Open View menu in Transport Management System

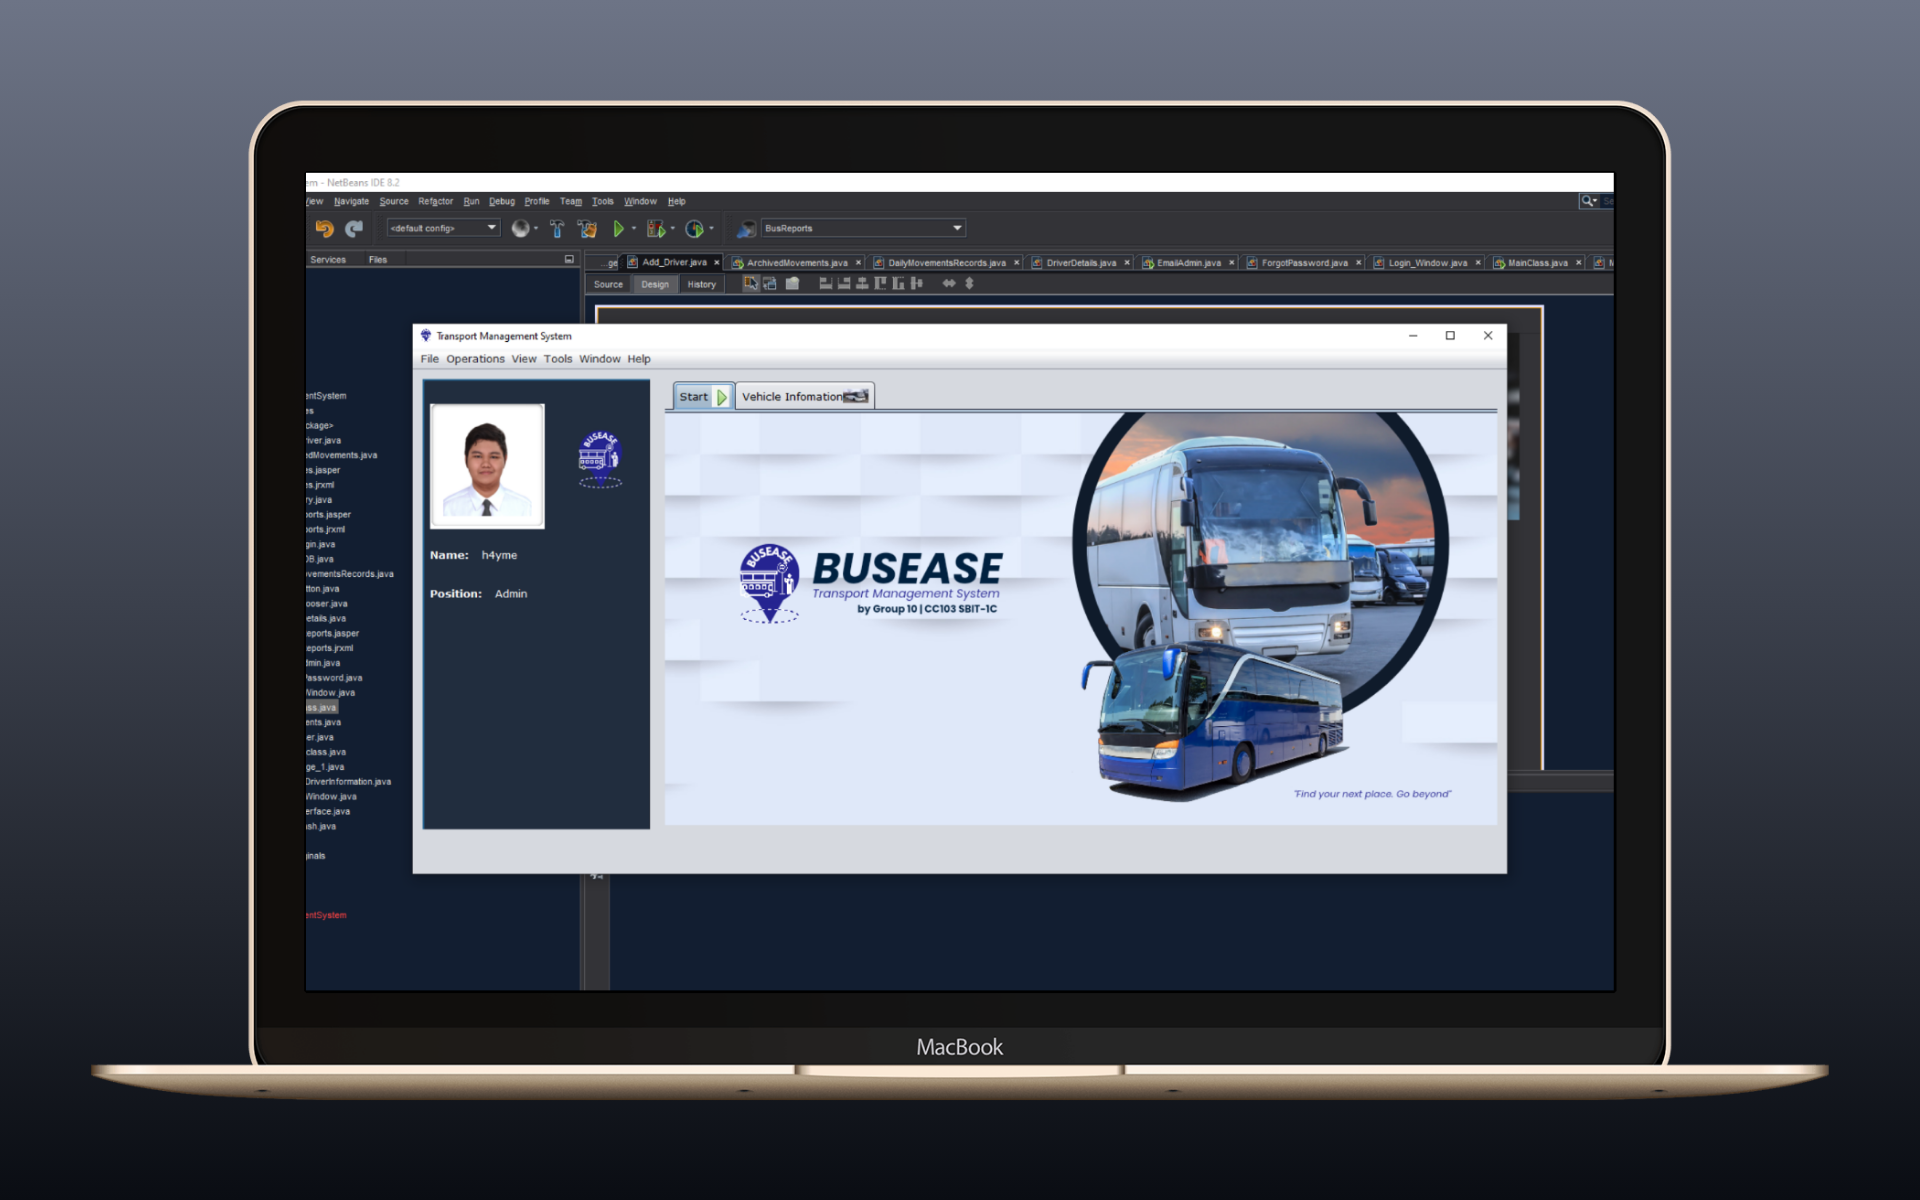coord(524,359)
